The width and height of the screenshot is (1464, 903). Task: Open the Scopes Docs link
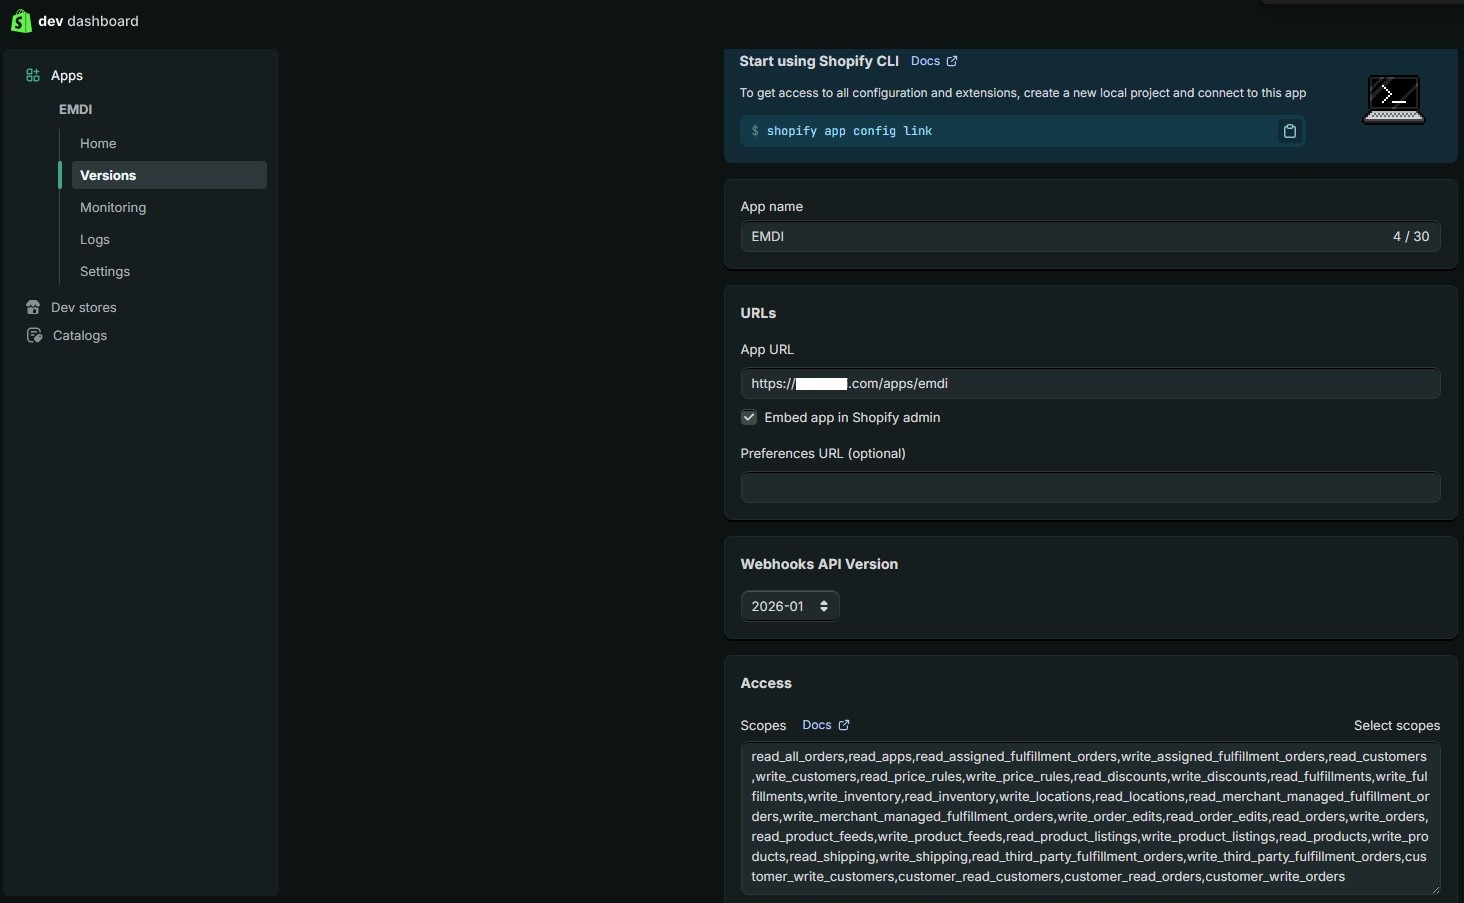816,725
